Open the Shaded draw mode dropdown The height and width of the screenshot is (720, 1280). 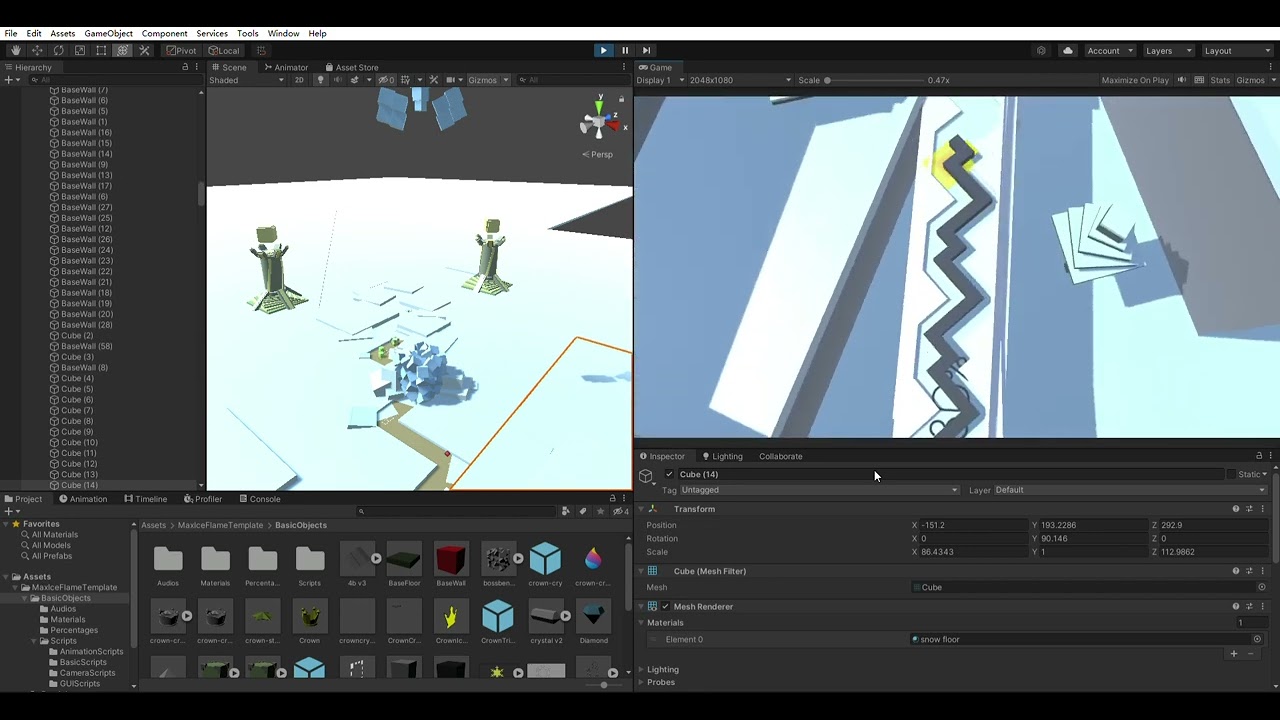click(246, 80)
